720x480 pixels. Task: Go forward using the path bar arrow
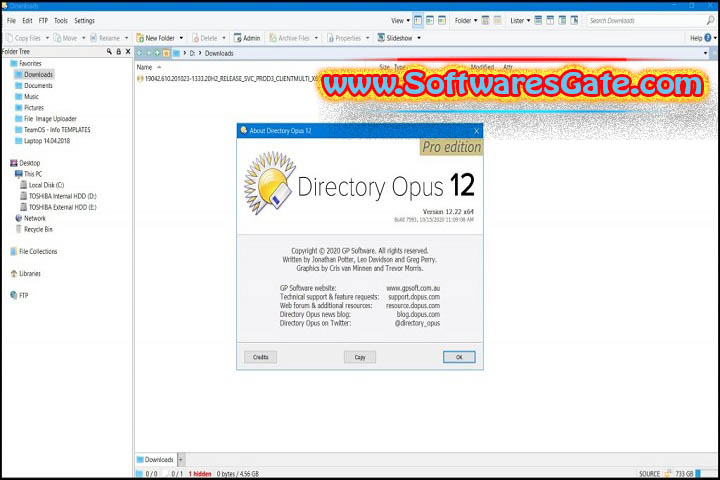pos(148,53)
